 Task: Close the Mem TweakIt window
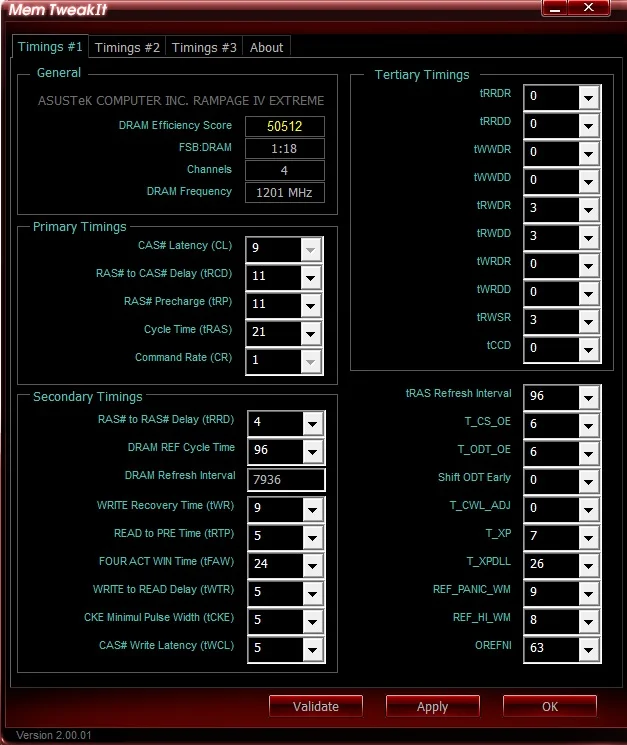[589, 8]
